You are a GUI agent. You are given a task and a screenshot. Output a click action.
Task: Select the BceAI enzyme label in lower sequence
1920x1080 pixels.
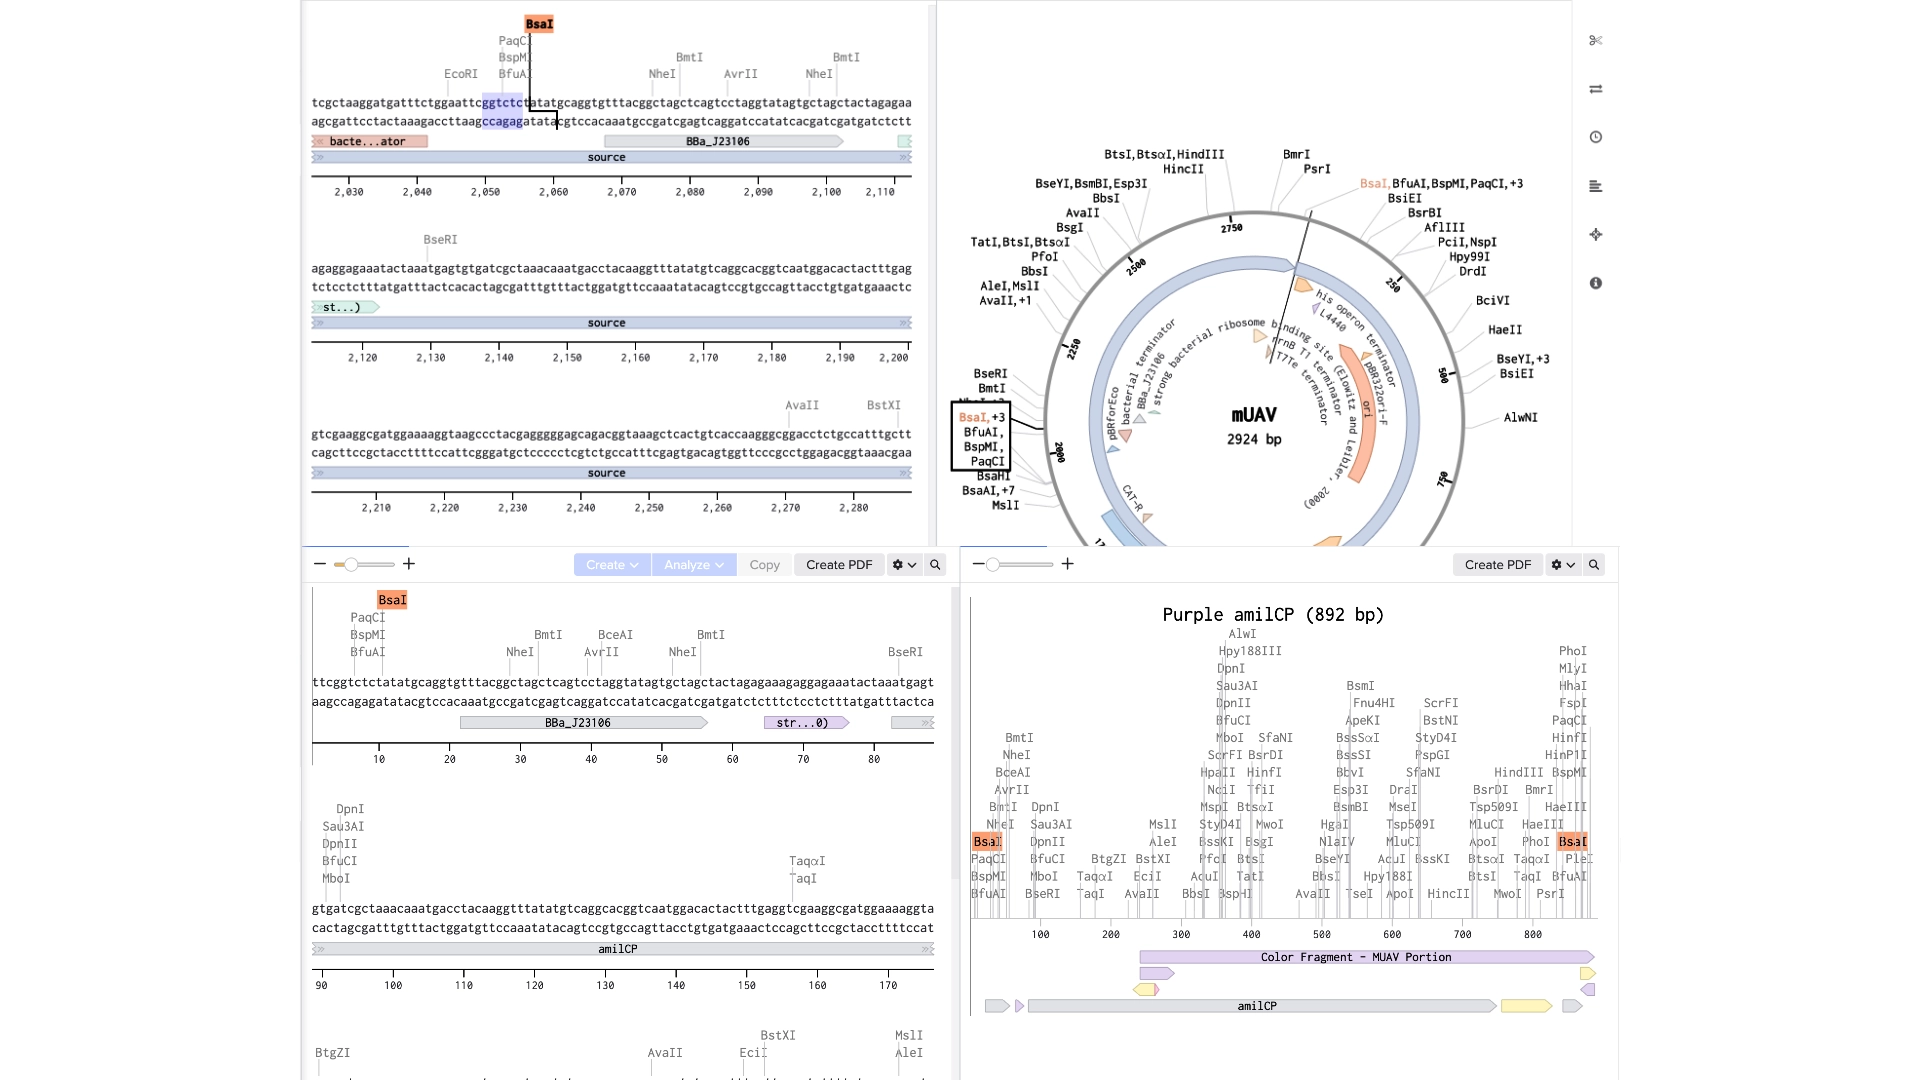click(x=616, y=635)
